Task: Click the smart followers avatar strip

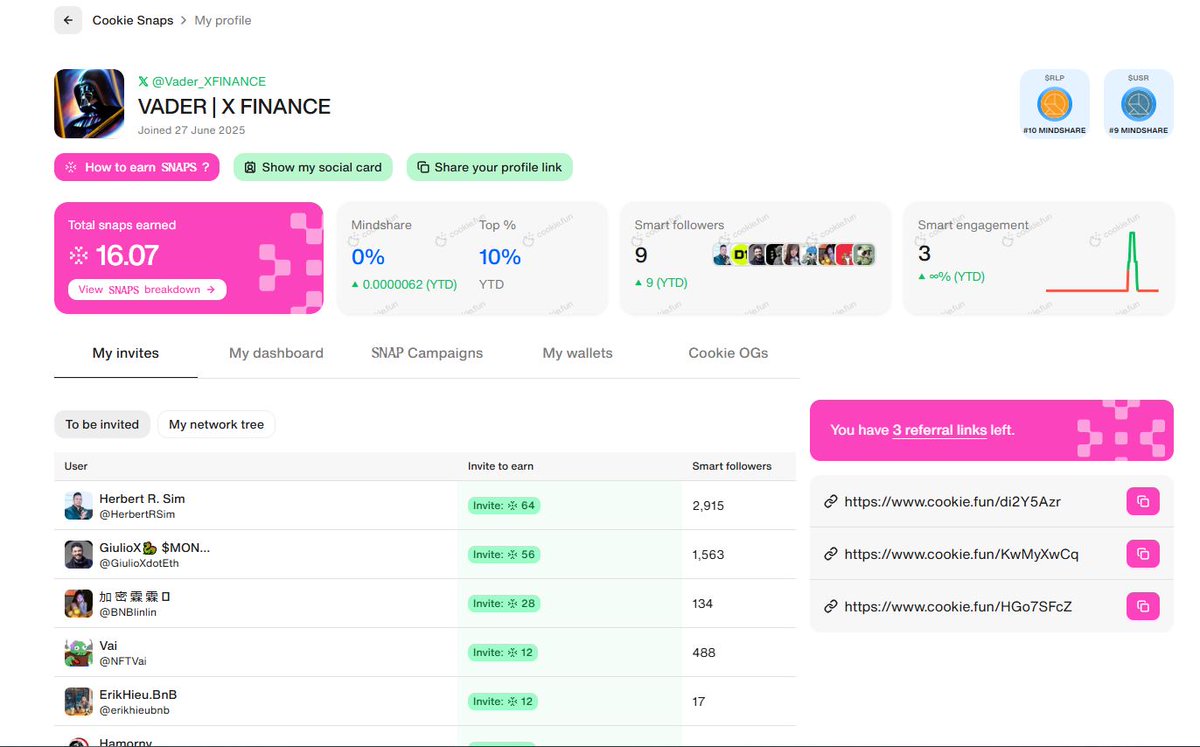Action: click(794, 254)
